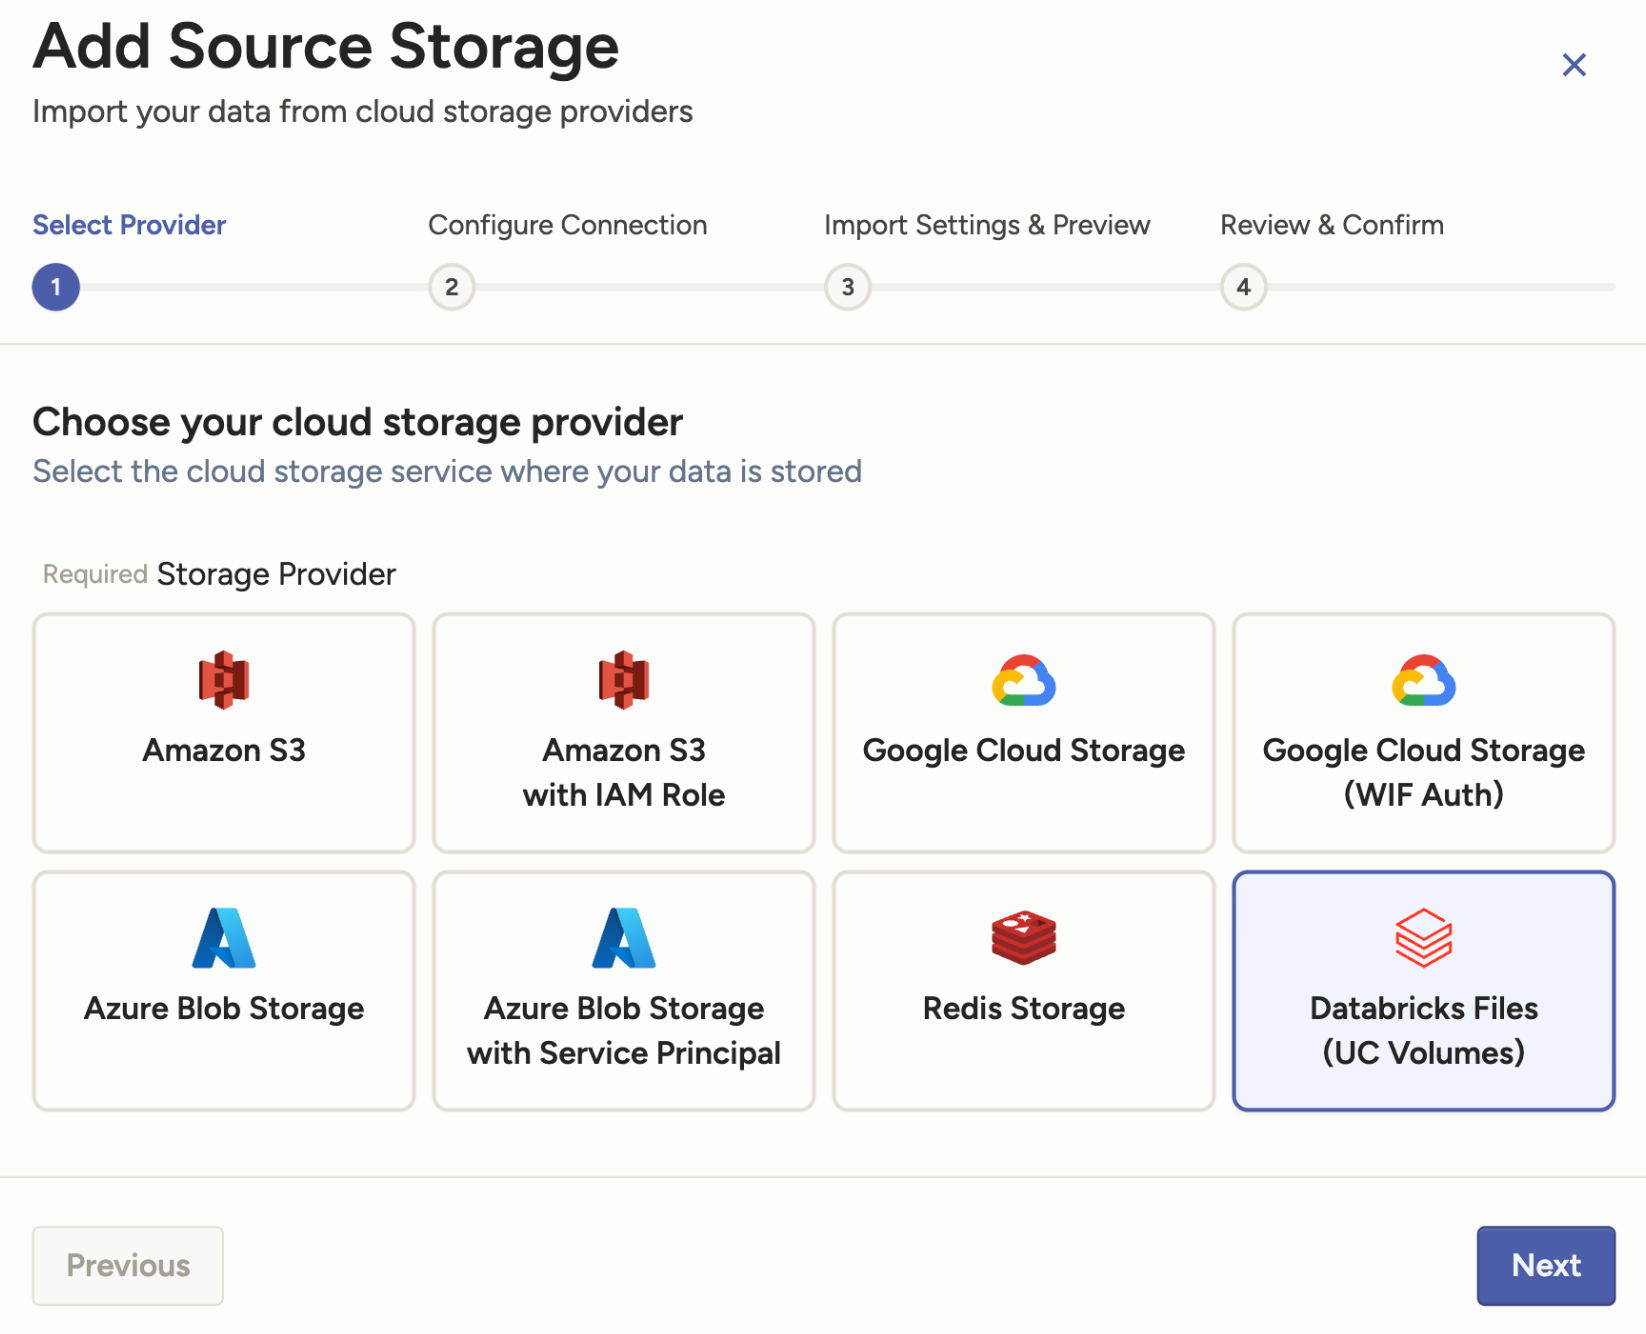Jump to Import Settings & Preview step
This screenshot has width=1646, height=1334.
[x=987, y=225]
